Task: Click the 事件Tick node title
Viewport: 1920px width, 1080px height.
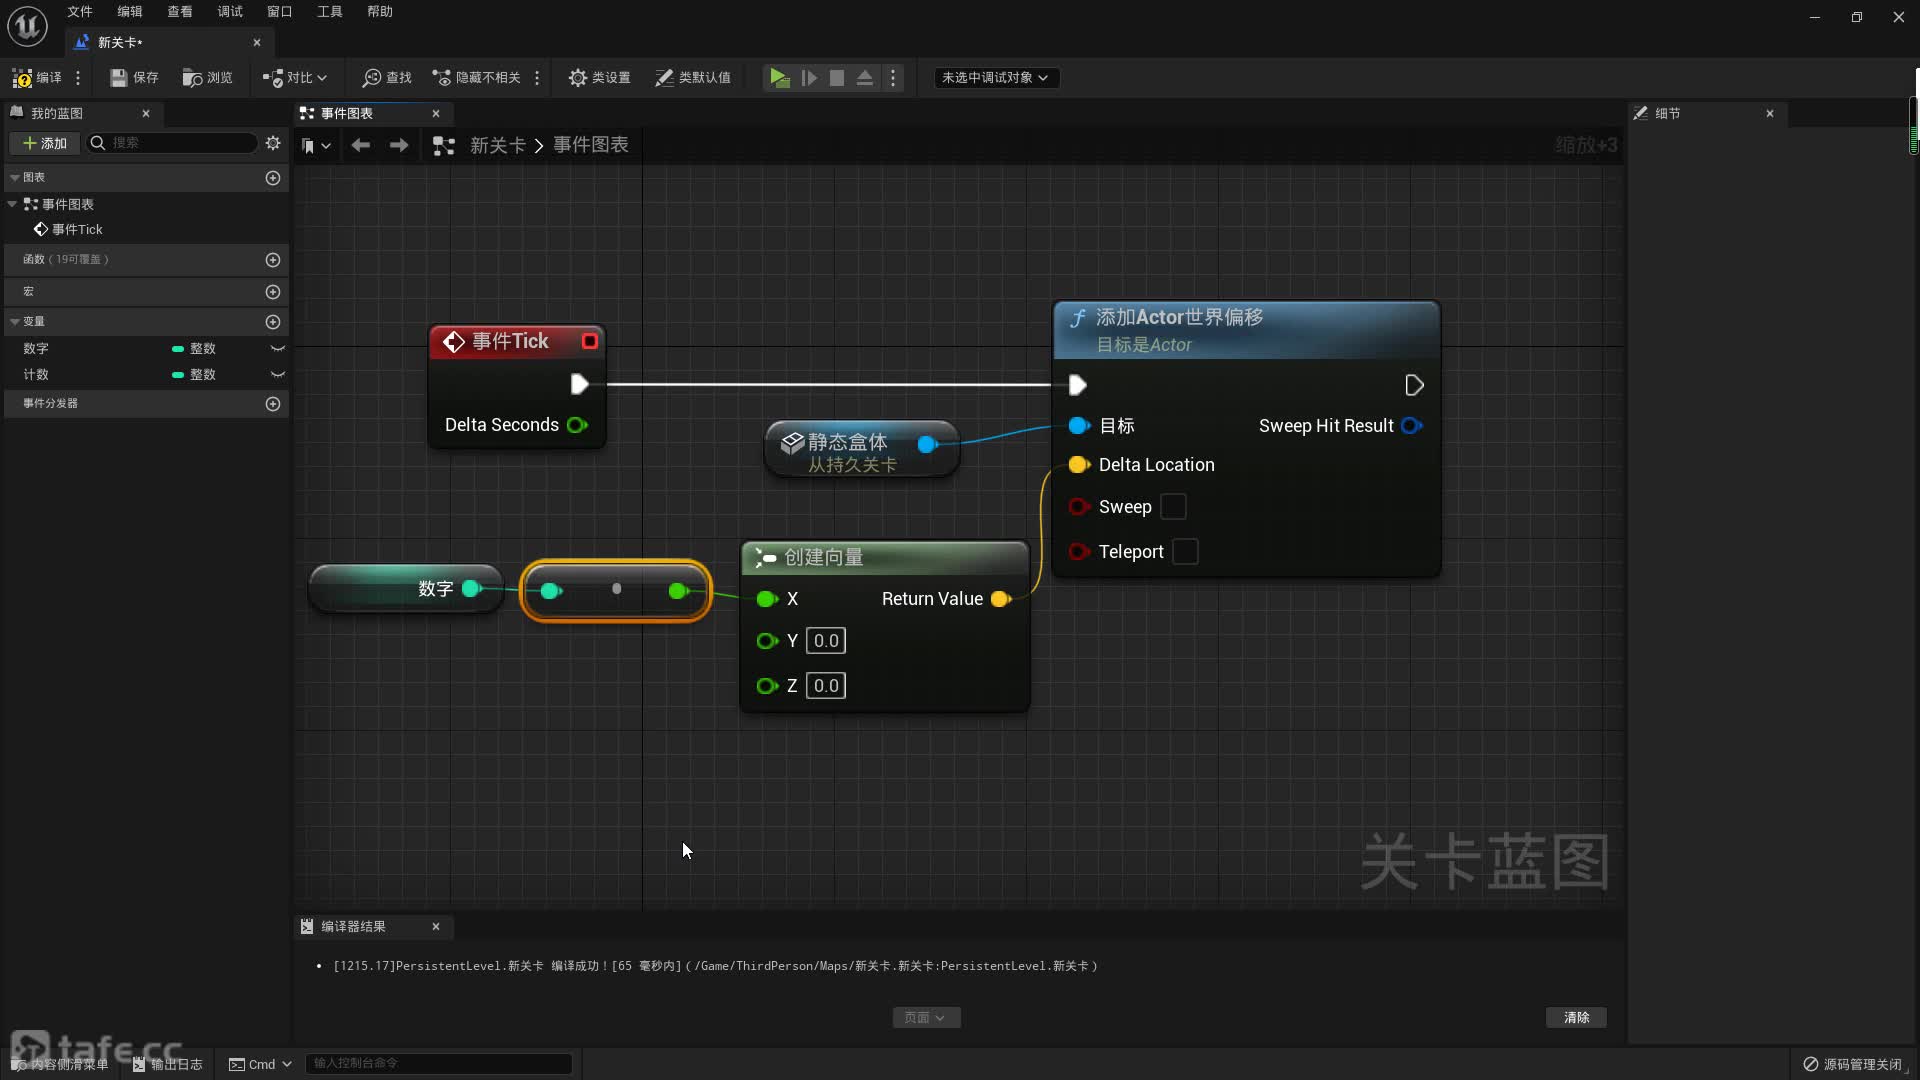Action: click(510, 341)
